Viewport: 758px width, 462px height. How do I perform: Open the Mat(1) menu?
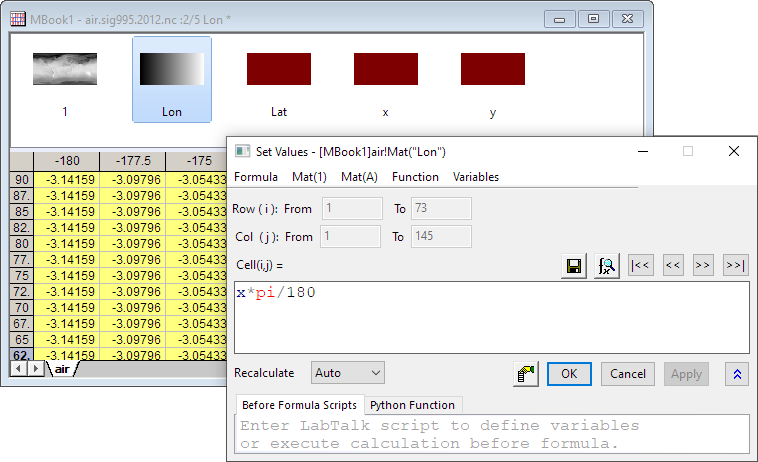(x=309, y=177)
